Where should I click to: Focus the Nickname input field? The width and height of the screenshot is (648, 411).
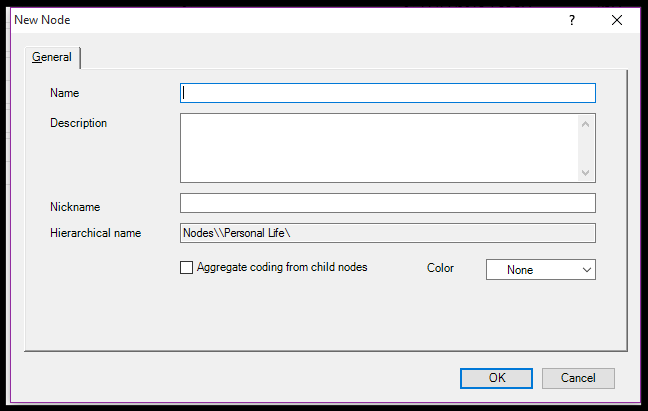[387, 203]
